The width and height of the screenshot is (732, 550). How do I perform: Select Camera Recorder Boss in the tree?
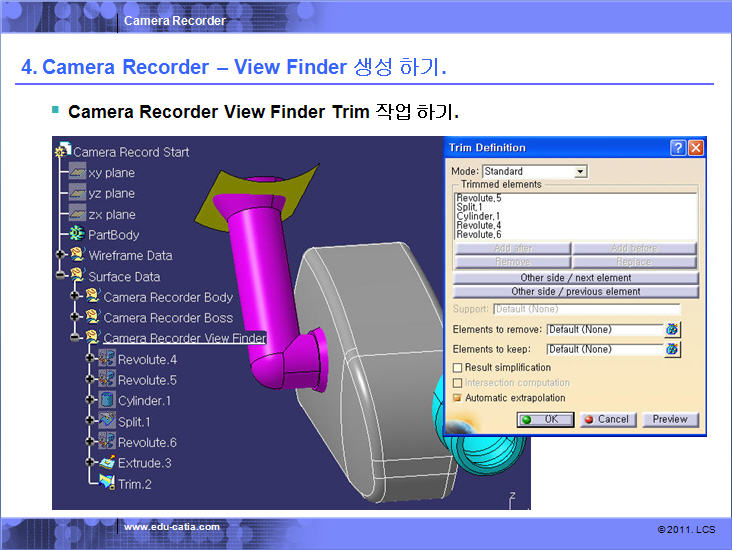(x=167, y=318)
